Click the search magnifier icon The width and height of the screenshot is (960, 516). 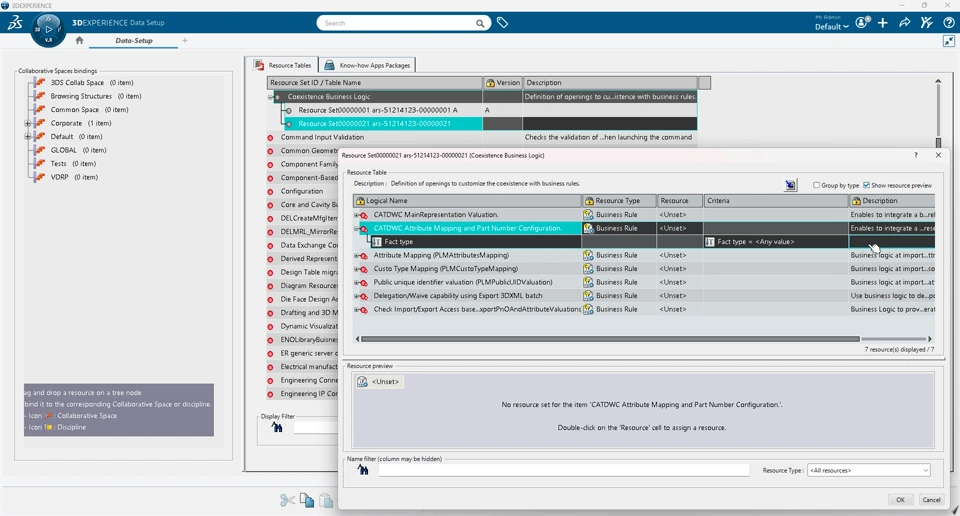[x=480, y=23]
